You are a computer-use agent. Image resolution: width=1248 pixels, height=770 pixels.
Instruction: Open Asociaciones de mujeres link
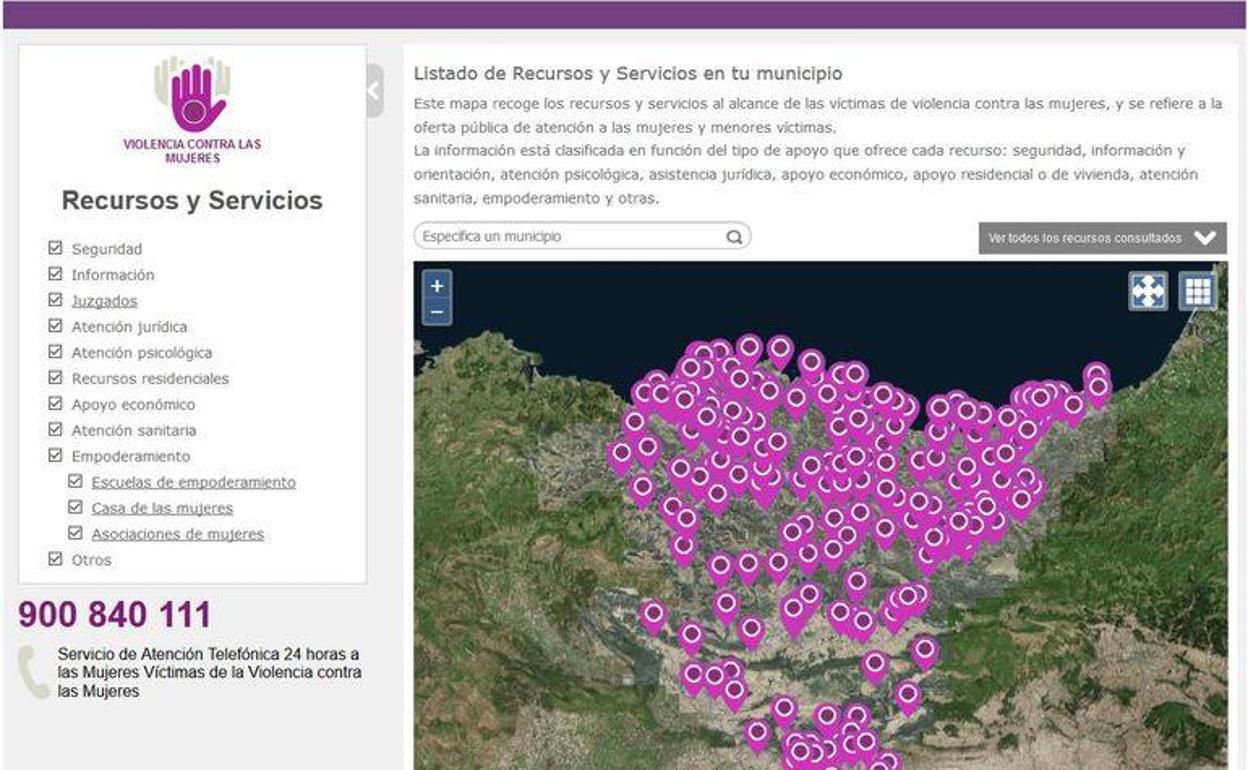(177, 534)
